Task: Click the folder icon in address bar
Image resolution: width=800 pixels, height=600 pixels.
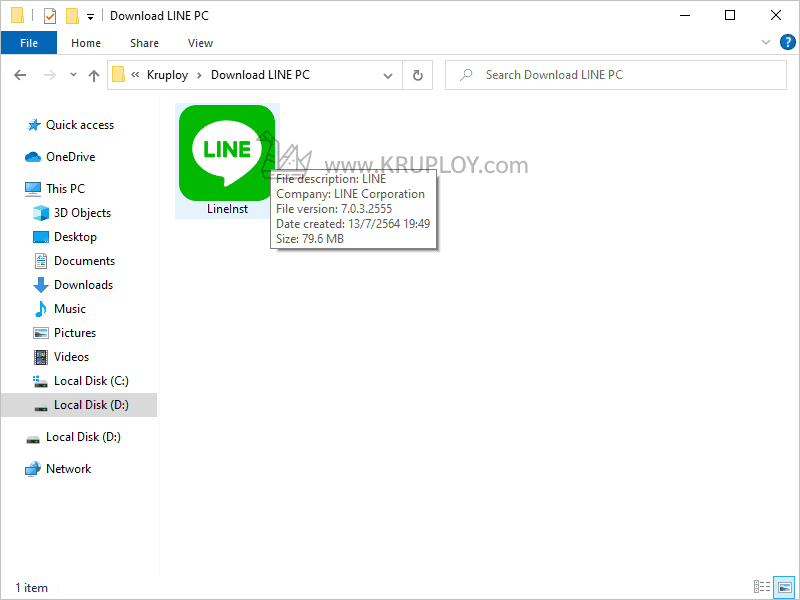Action: point(118,75)
